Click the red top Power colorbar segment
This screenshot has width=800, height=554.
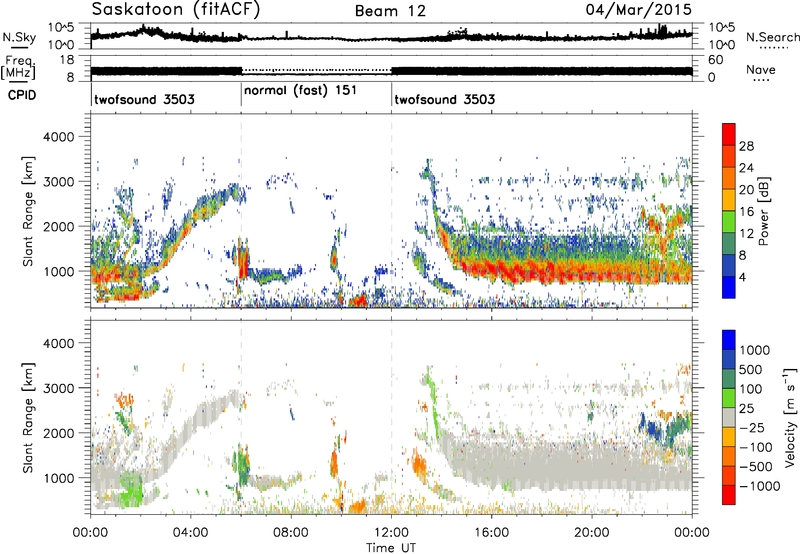coord(729,135)
